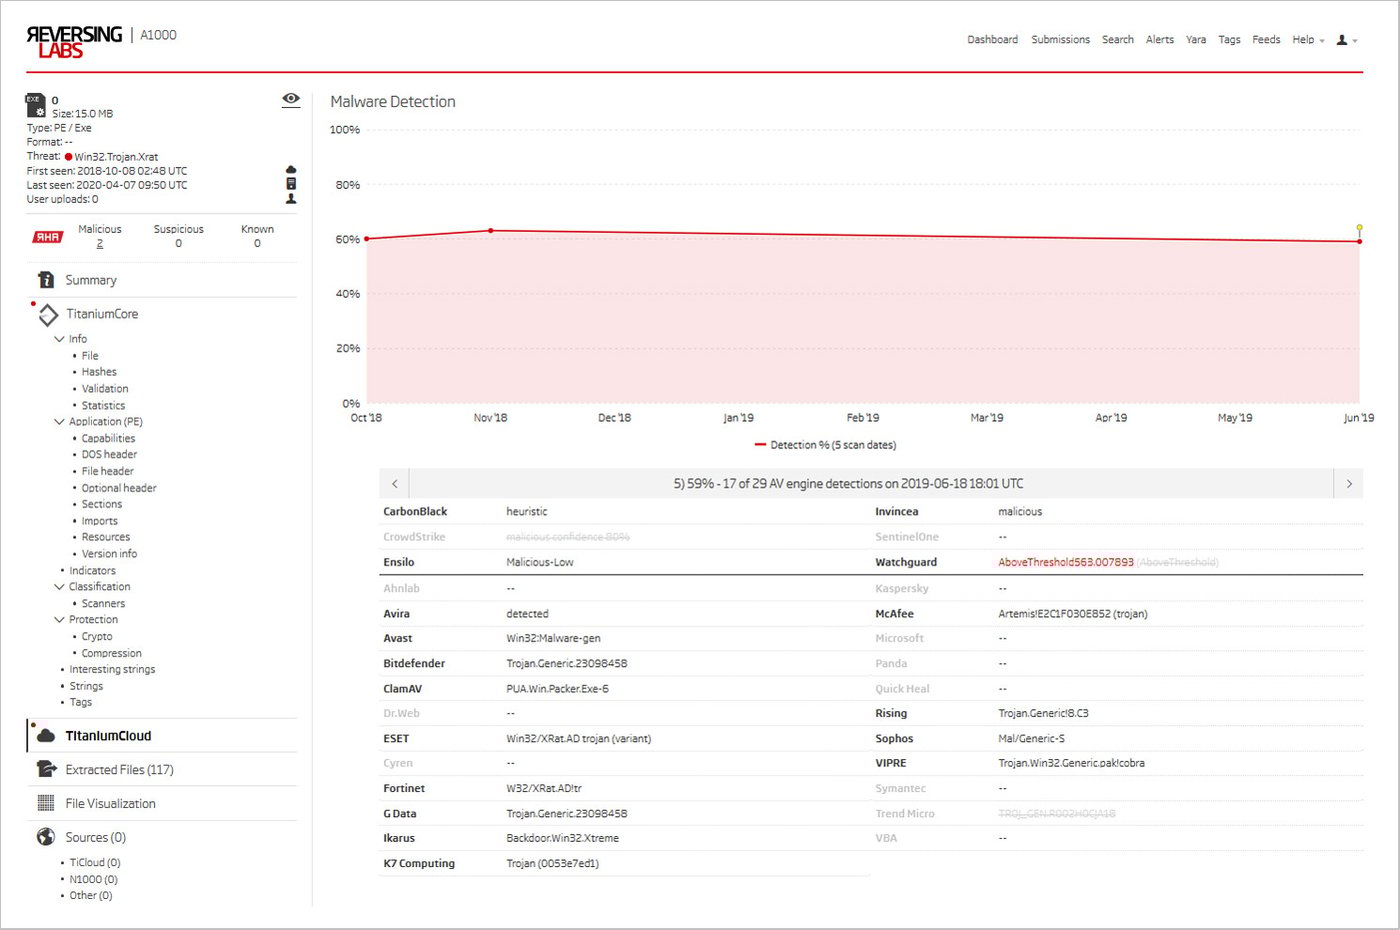Open the Help dropdown menu
This screenshot has width=1400, height=930.
1308,40
